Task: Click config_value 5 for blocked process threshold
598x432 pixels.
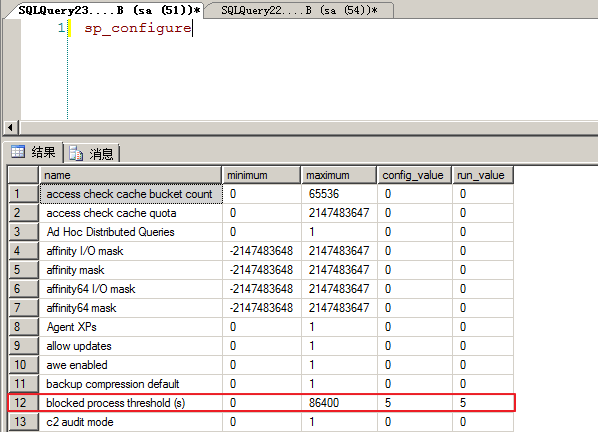Action: pyautogui.click(x=415, y=403)
